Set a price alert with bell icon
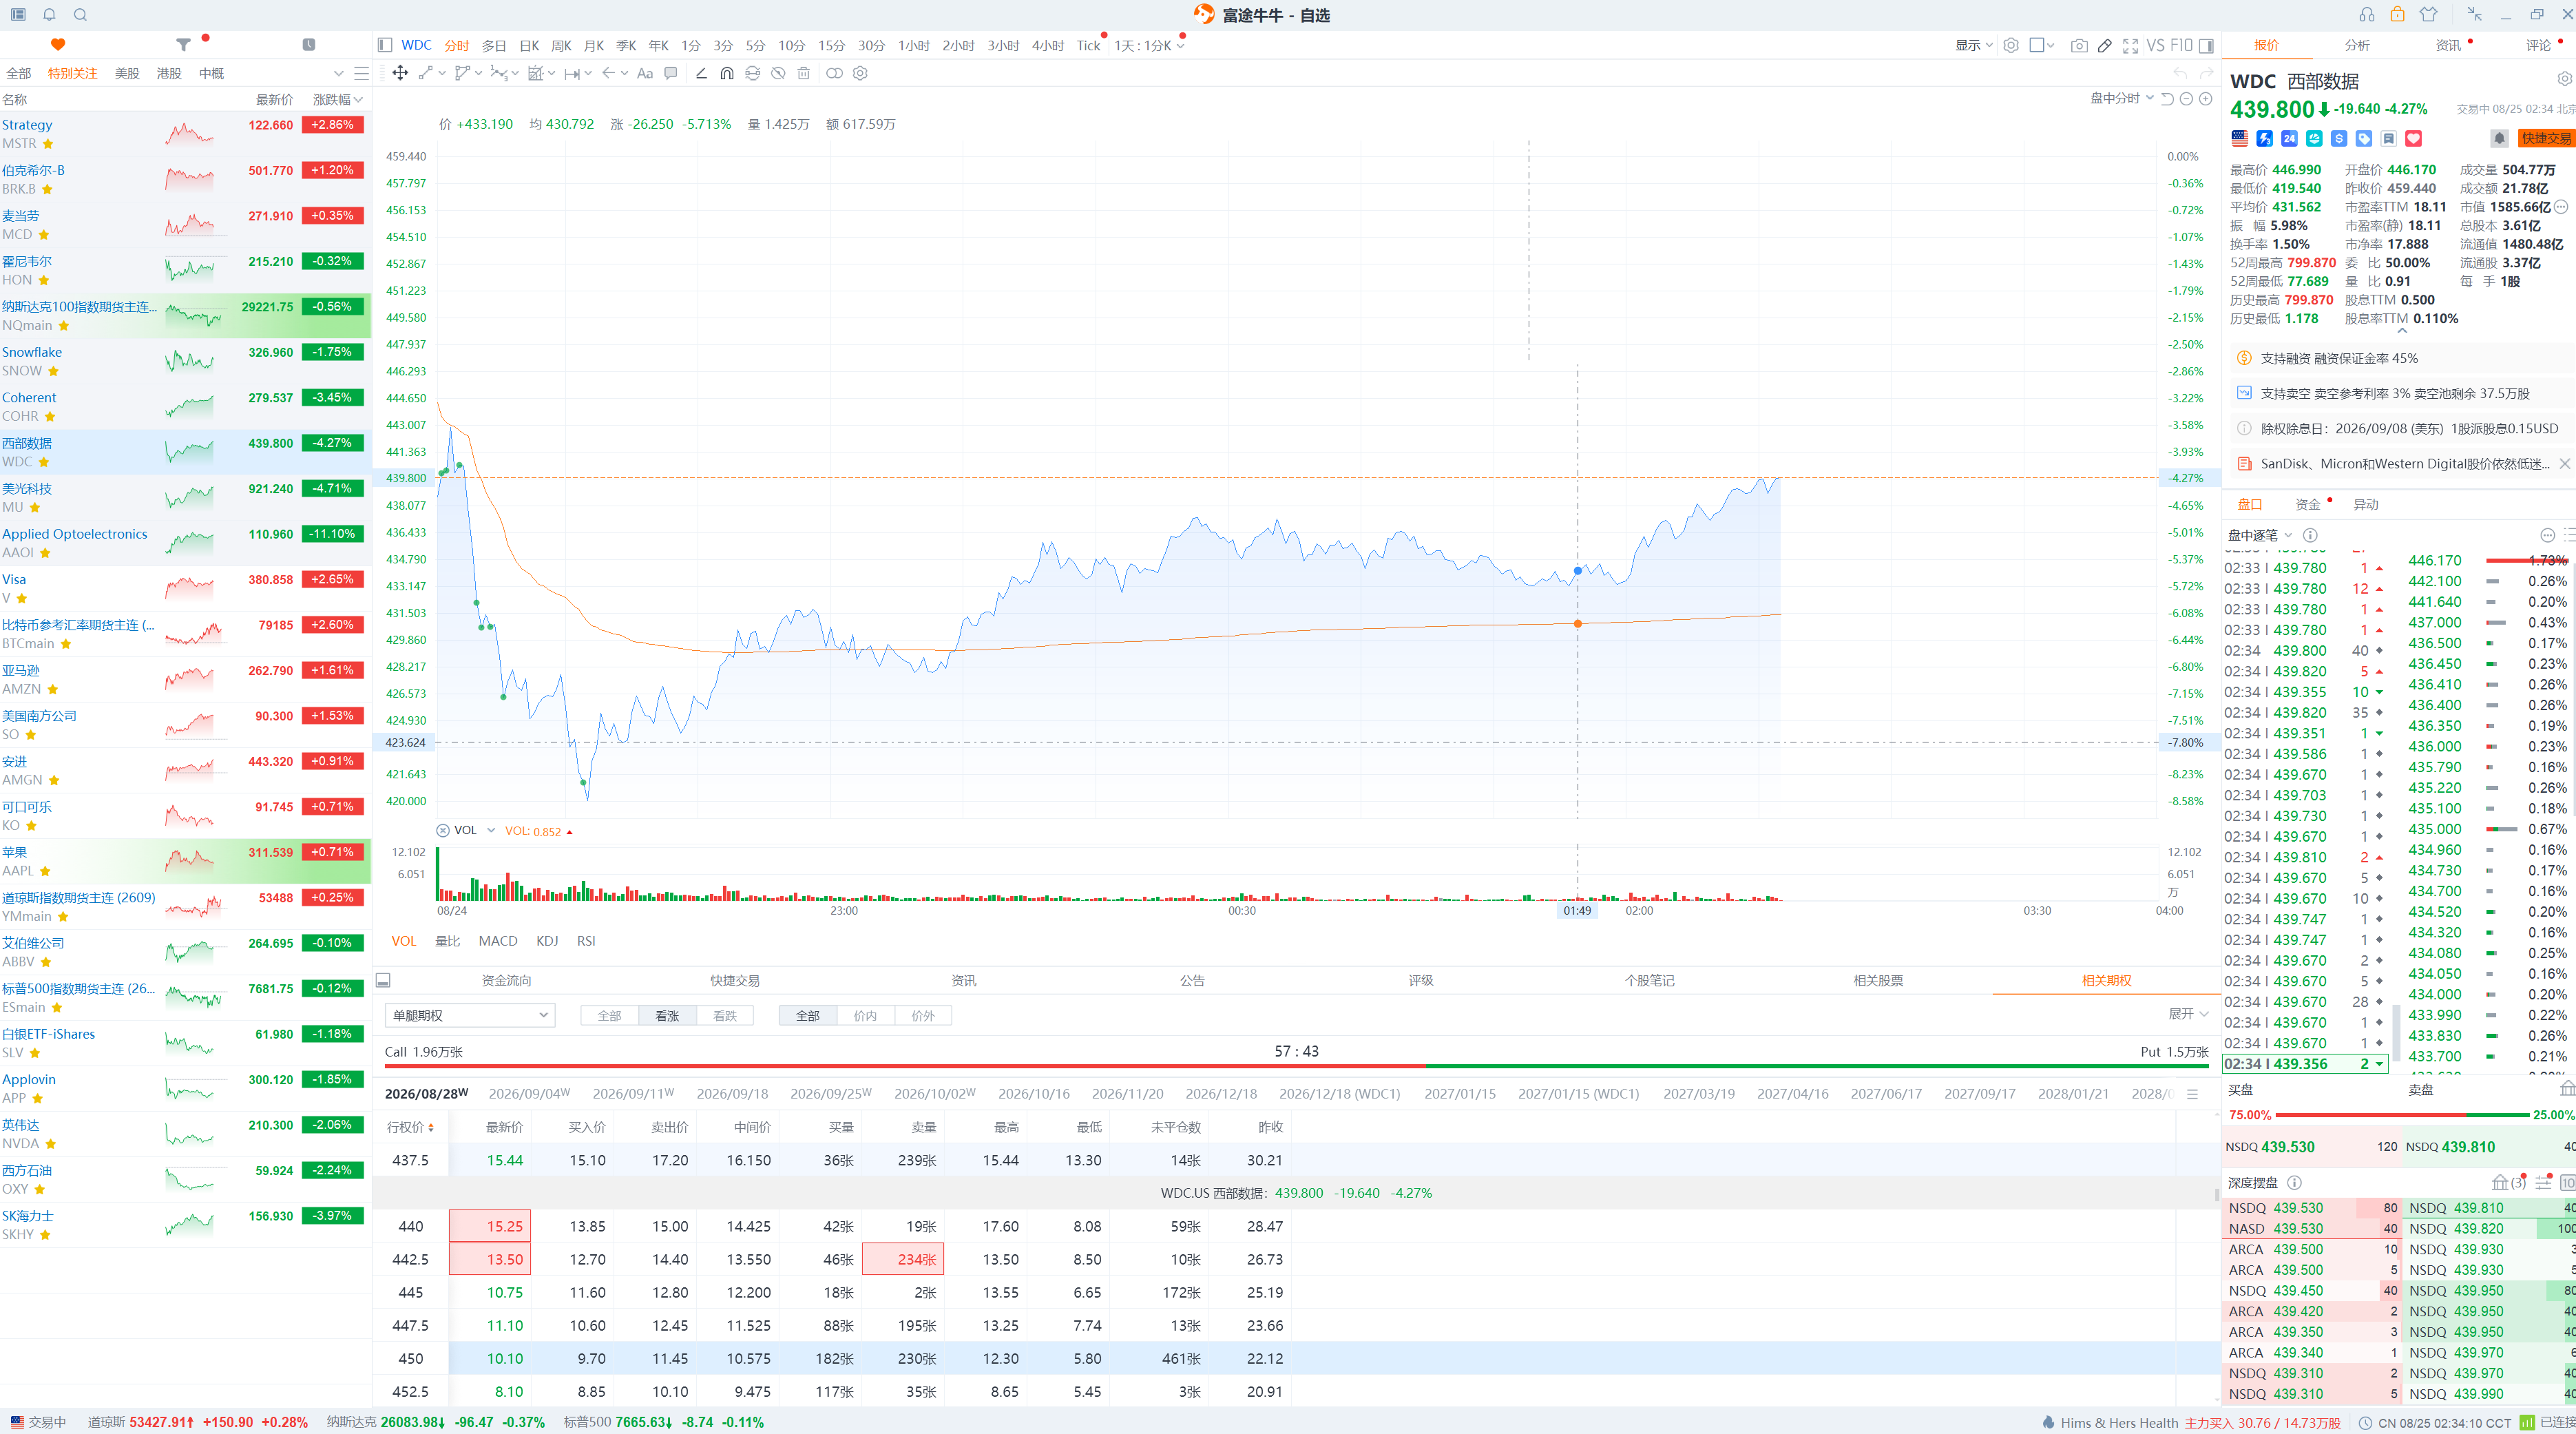The image size is (2576, 1434). [2499, 138]
